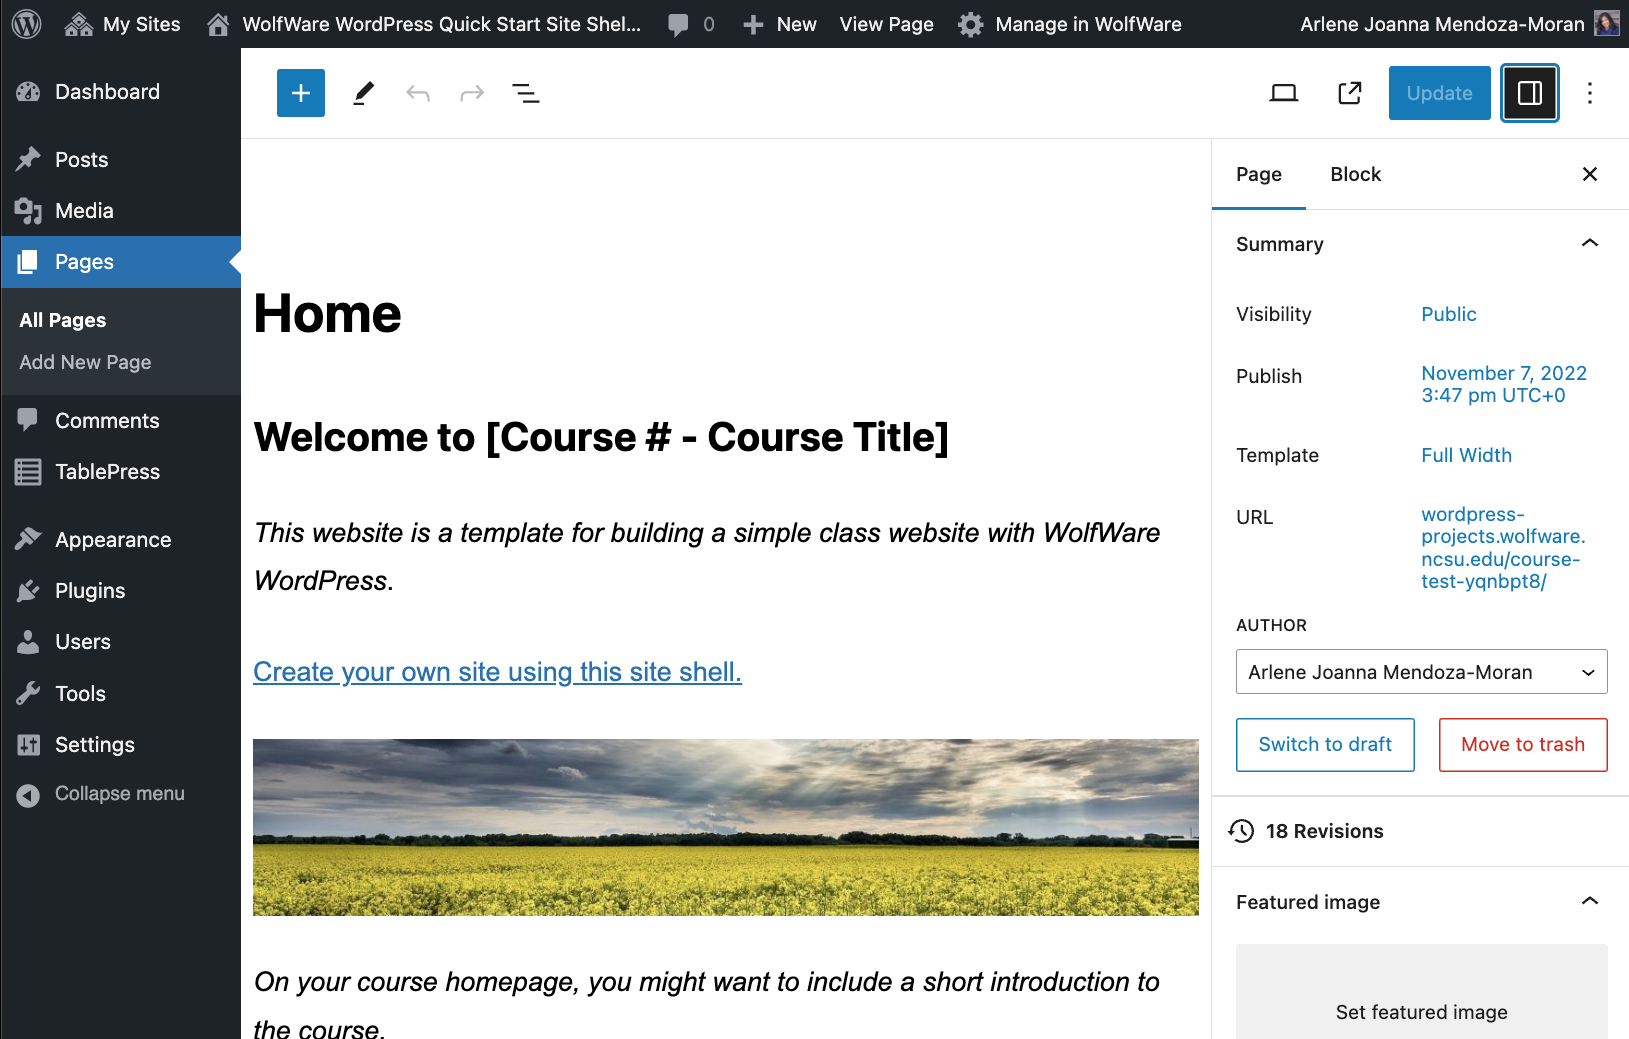This screenshot has width=1629, height=1039.
Task: Click New in the admin bar
Action: point(780,23)
